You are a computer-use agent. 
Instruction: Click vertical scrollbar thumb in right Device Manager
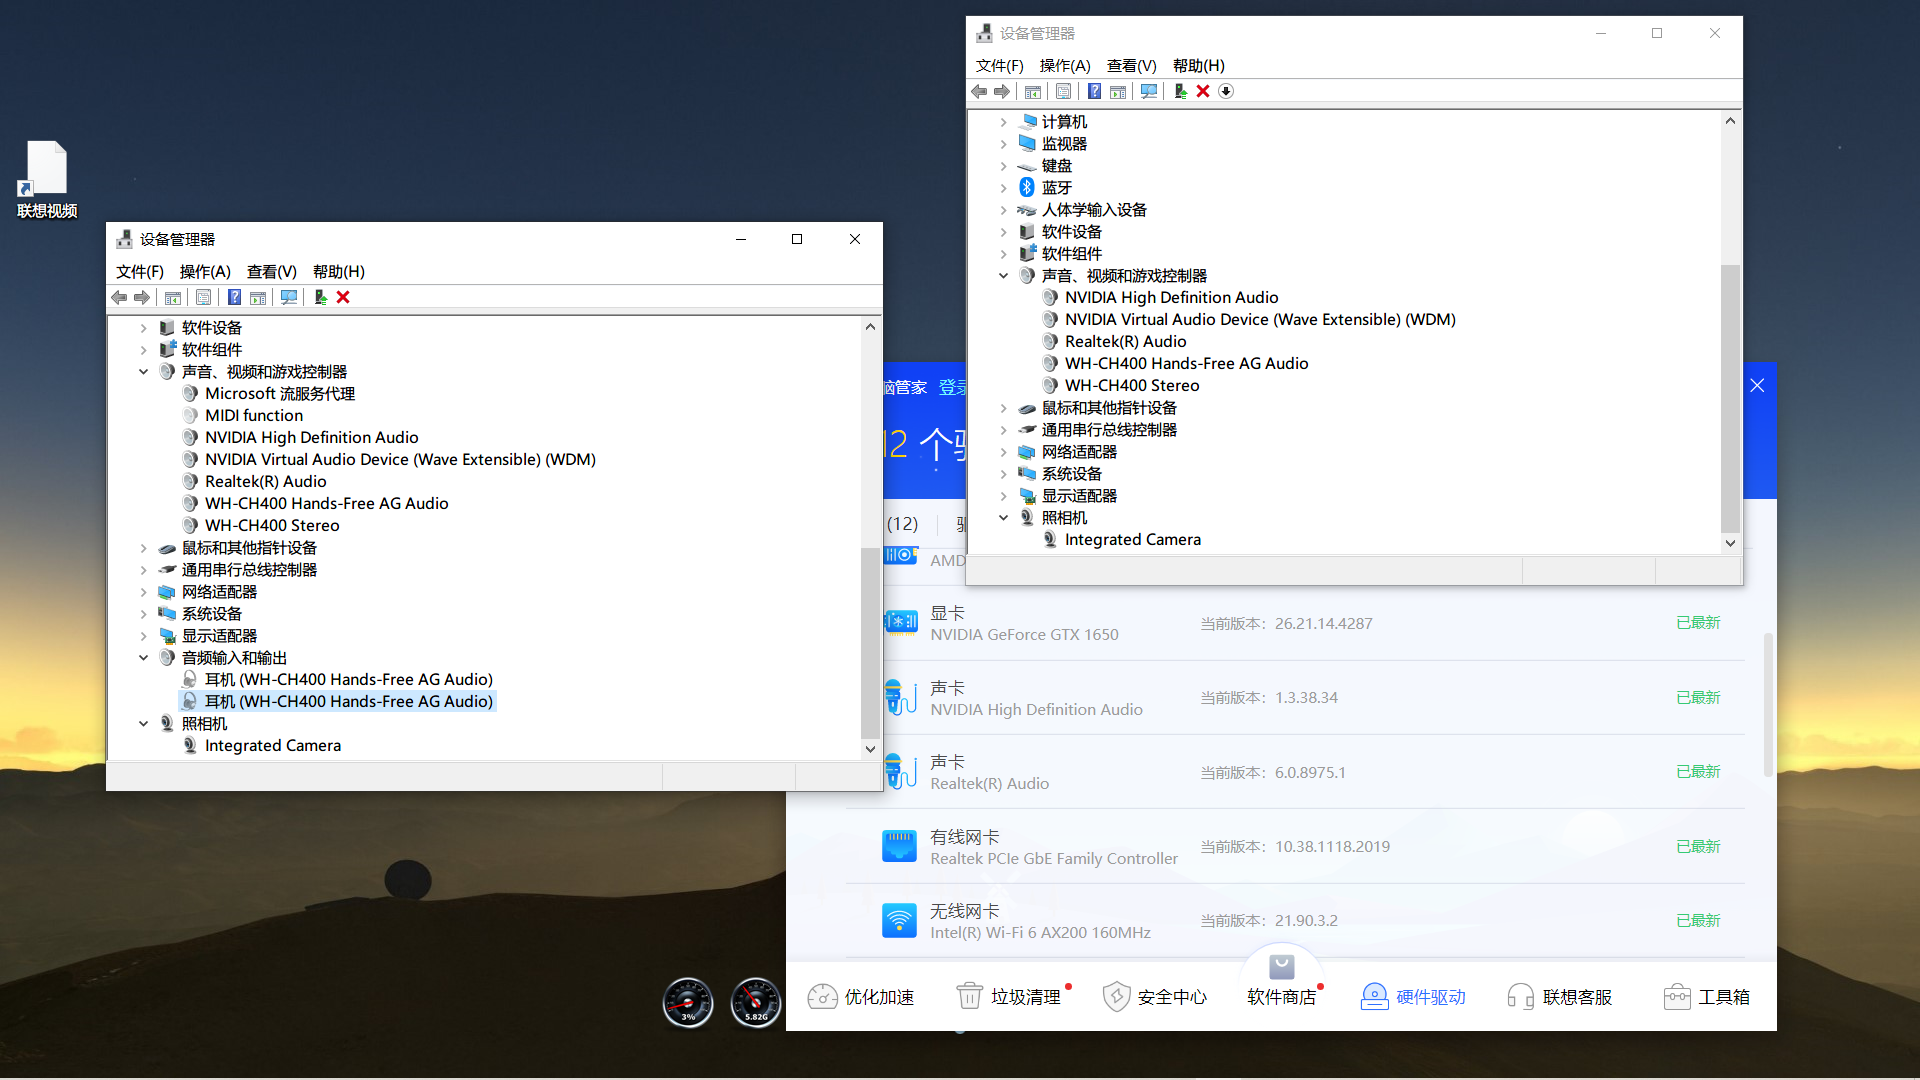1730,399
